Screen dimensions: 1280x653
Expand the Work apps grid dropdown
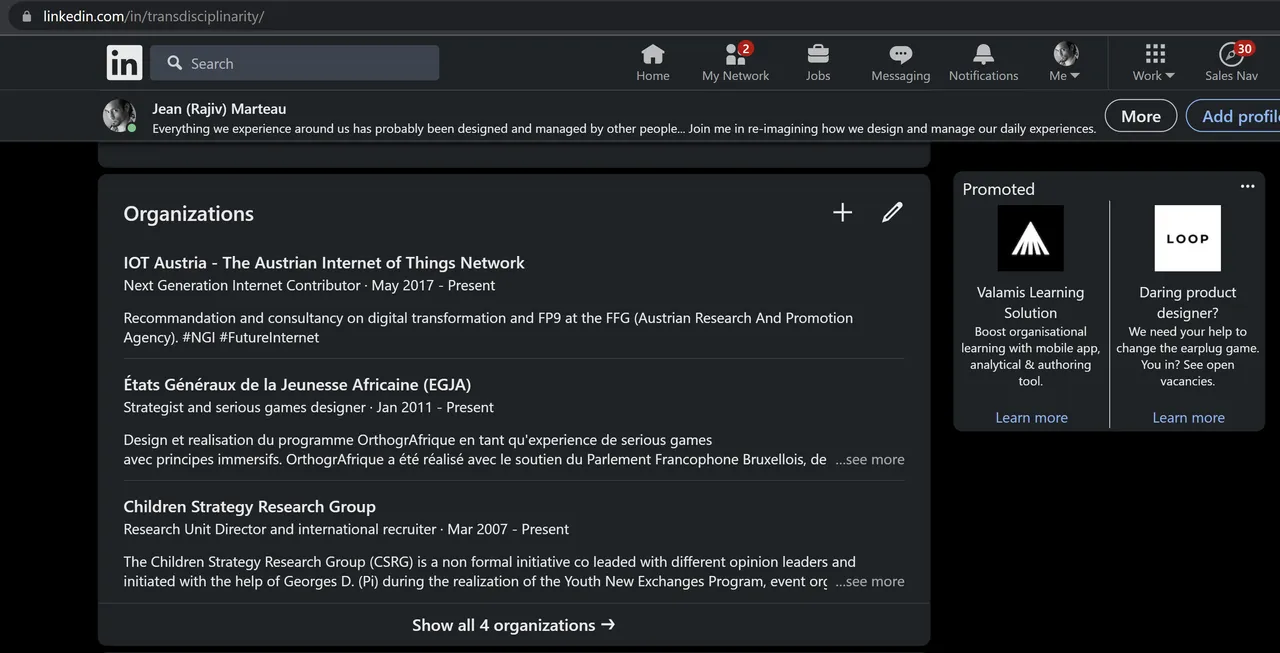click(x=1154, y=63)
